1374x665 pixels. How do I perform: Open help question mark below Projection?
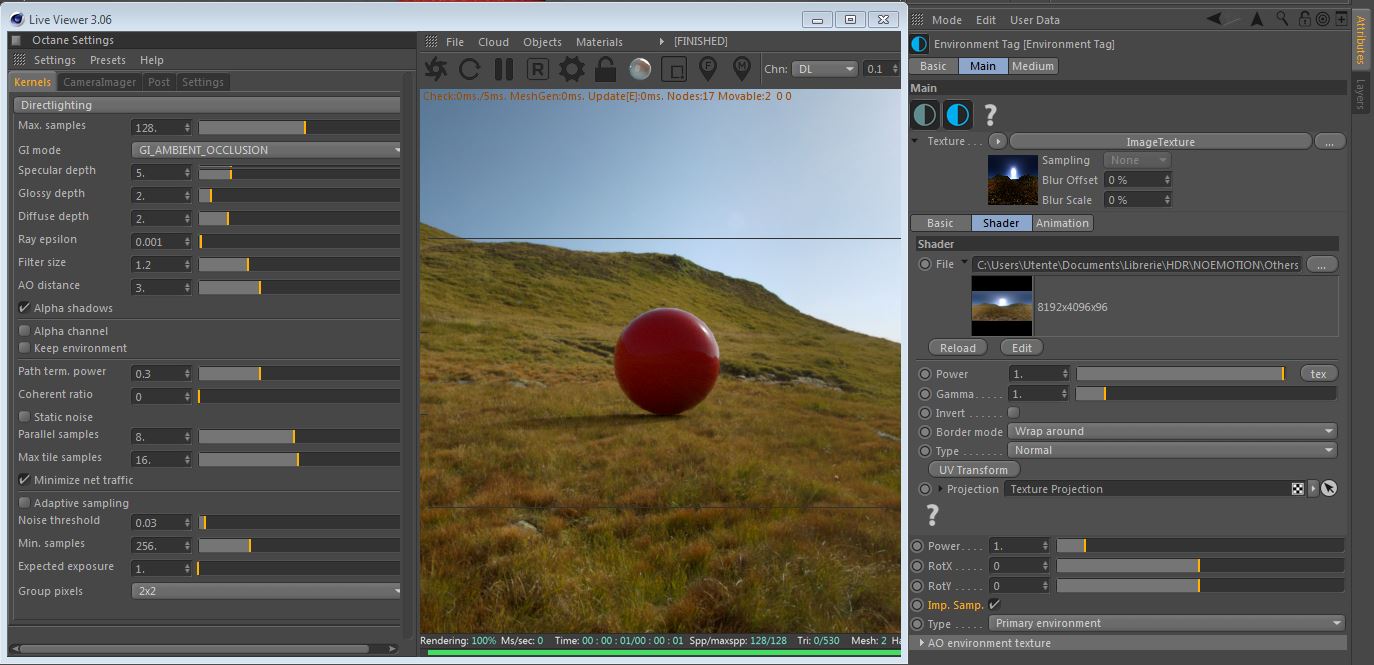932,515
